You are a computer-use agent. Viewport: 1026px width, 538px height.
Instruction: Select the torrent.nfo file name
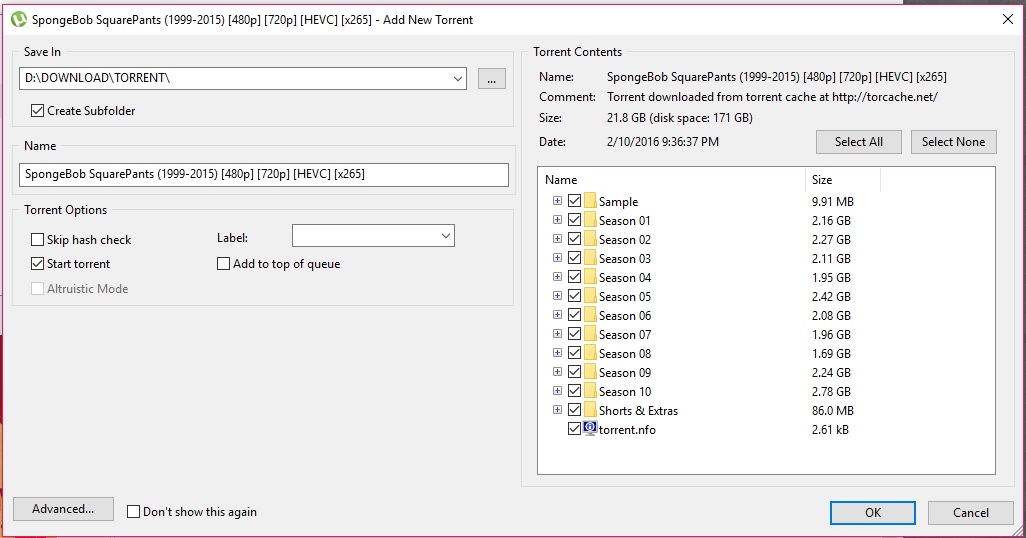[627, 429]
